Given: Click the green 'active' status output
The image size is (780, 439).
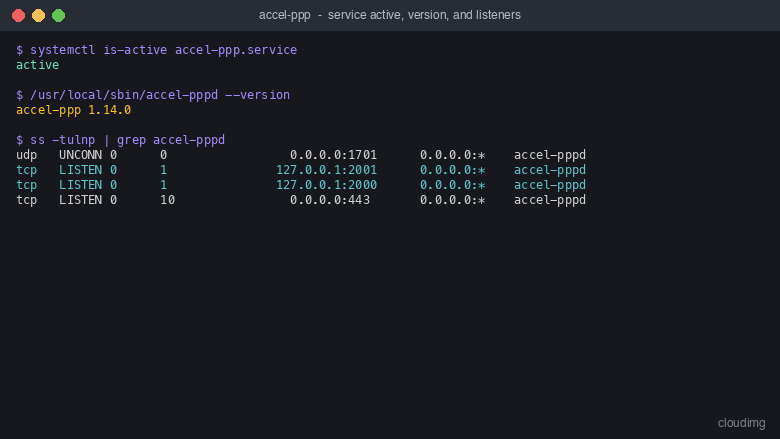Looking at the screenshot, I should 37,65.
